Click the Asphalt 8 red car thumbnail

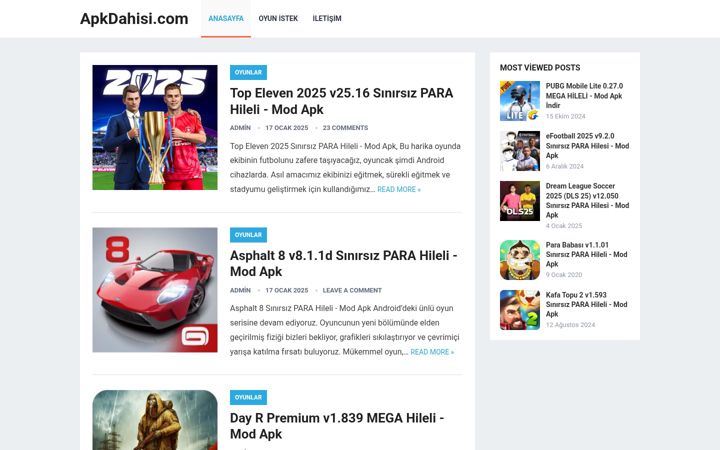(x=155, y=290)
